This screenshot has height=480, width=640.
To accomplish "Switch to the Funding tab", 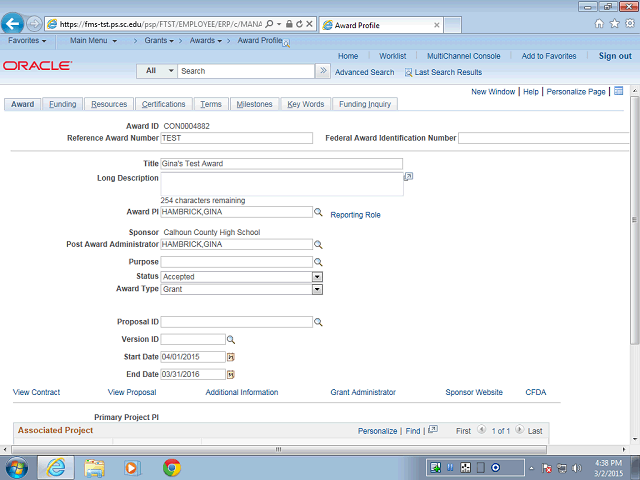I will tap(62, 104).
